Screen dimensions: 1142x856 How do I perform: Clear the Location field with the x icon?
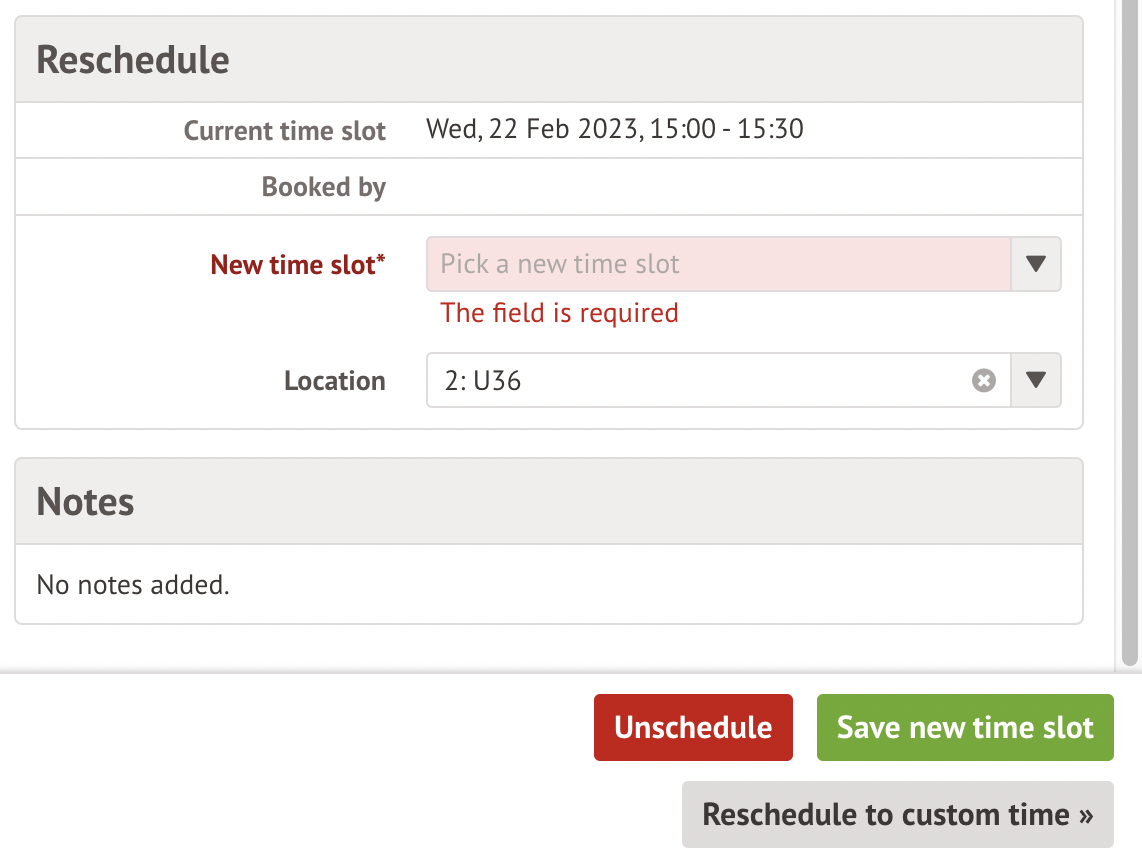pos(984,381)
